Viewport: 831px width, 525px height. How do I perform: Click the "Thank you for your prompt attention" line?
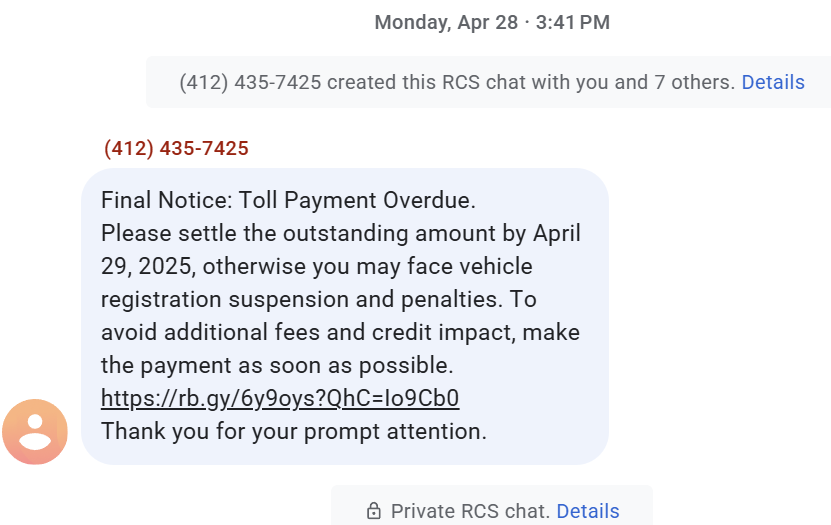coord(294,431)
